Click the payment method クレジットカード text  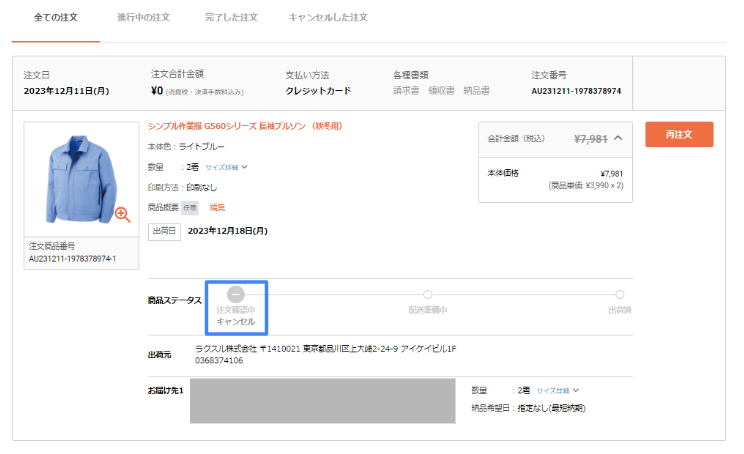point(318,91)
